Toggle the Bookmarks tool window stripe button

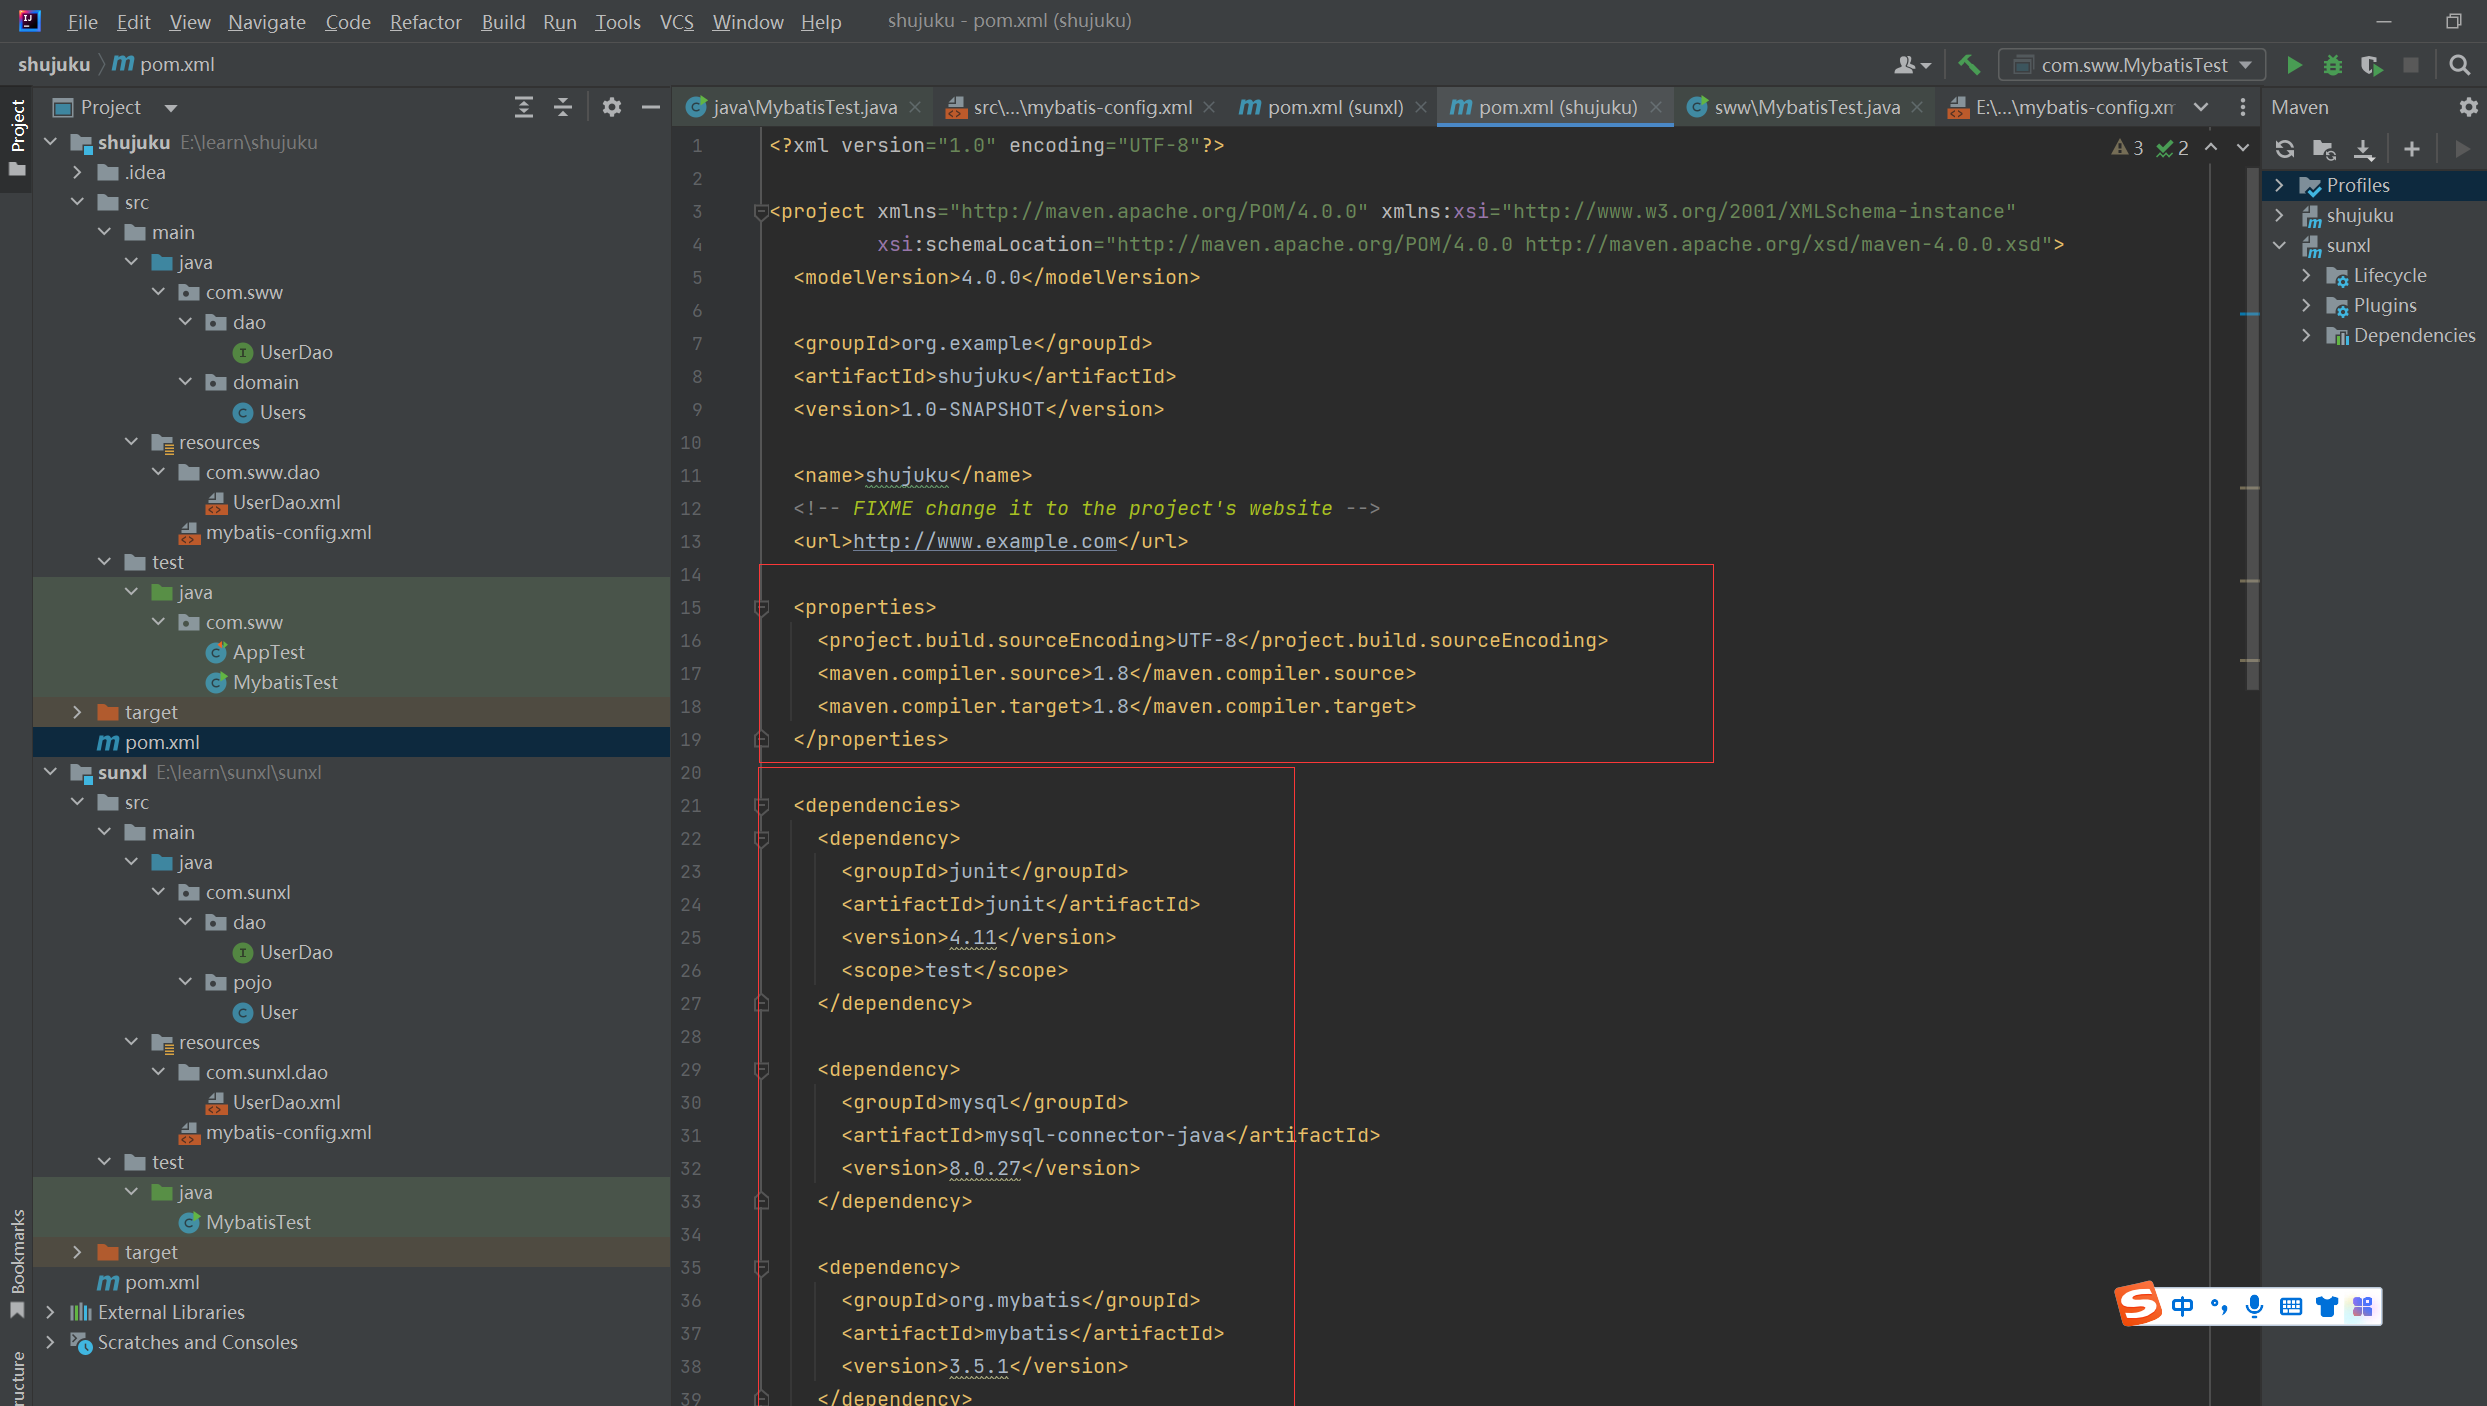point(17,1262)
